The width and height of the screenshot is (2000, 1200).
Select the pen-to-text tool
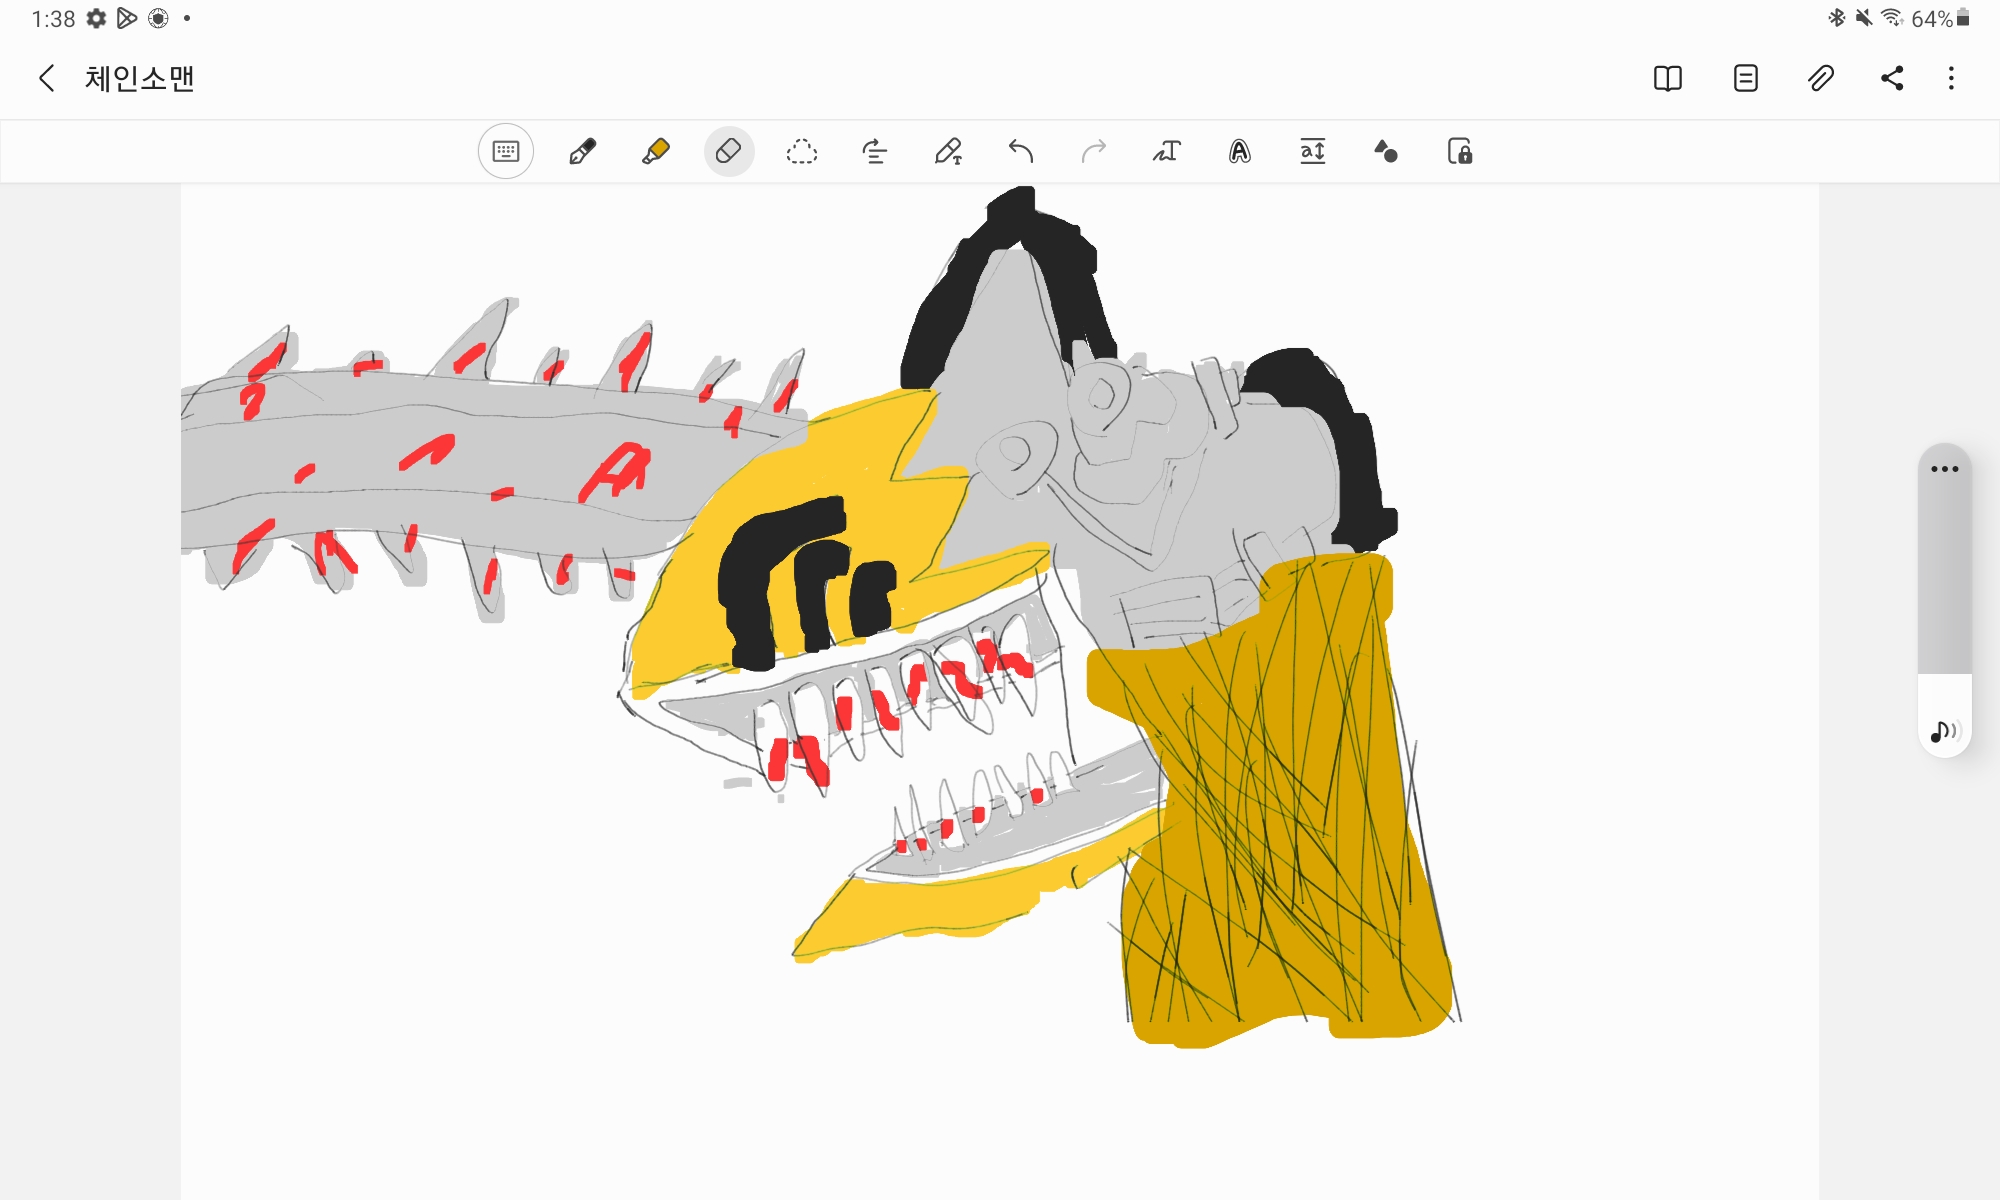948,152
